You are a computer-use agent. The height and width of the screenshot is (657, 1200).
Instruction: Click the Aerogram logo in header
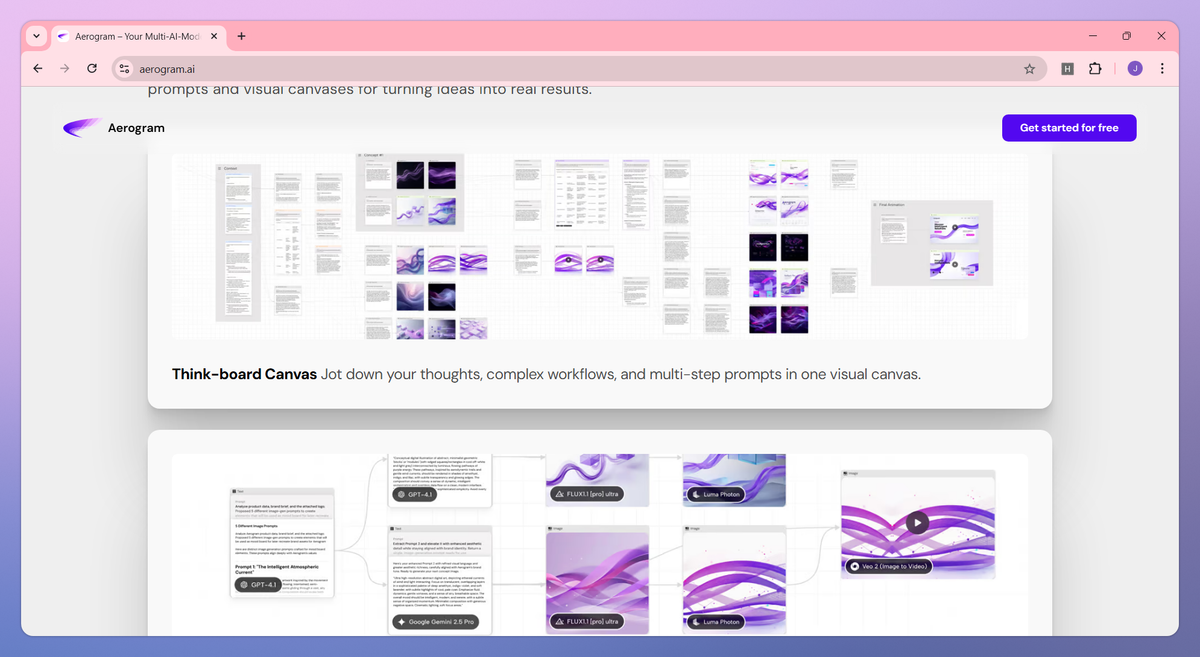(113, 128)
